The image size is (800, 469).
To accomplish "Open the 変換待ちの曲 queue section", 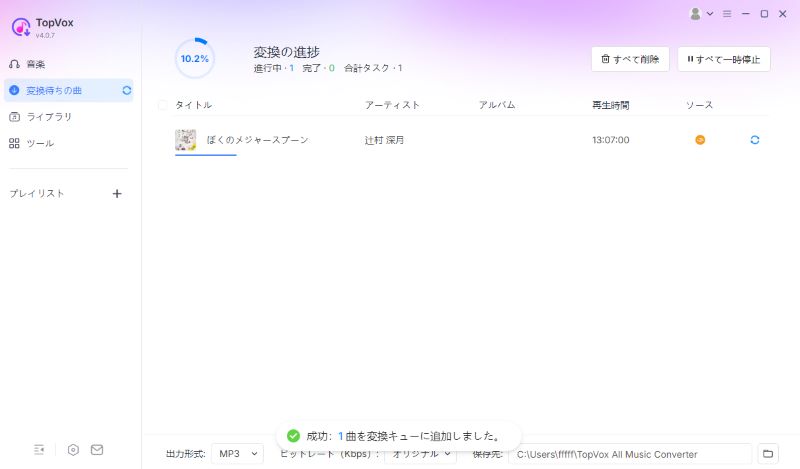I will click(x=68, y=90).
